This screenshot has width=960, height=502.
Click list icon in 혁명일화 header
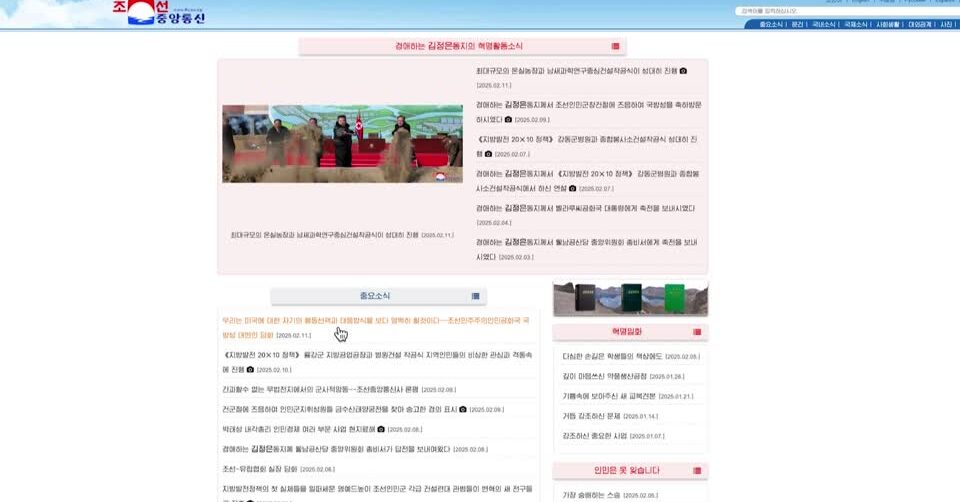pyautogui.click(x=697, y=332)
